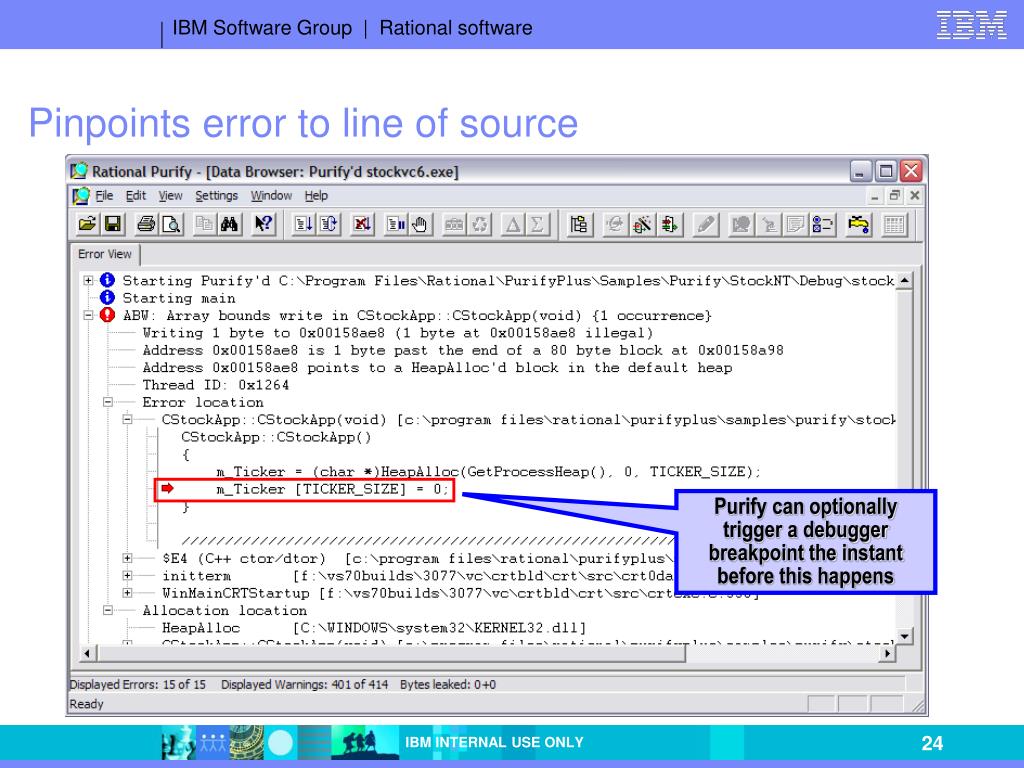Click the Print toolbar icon
The width and height of the screenshot is (1024, 768).
pos(145,225)
